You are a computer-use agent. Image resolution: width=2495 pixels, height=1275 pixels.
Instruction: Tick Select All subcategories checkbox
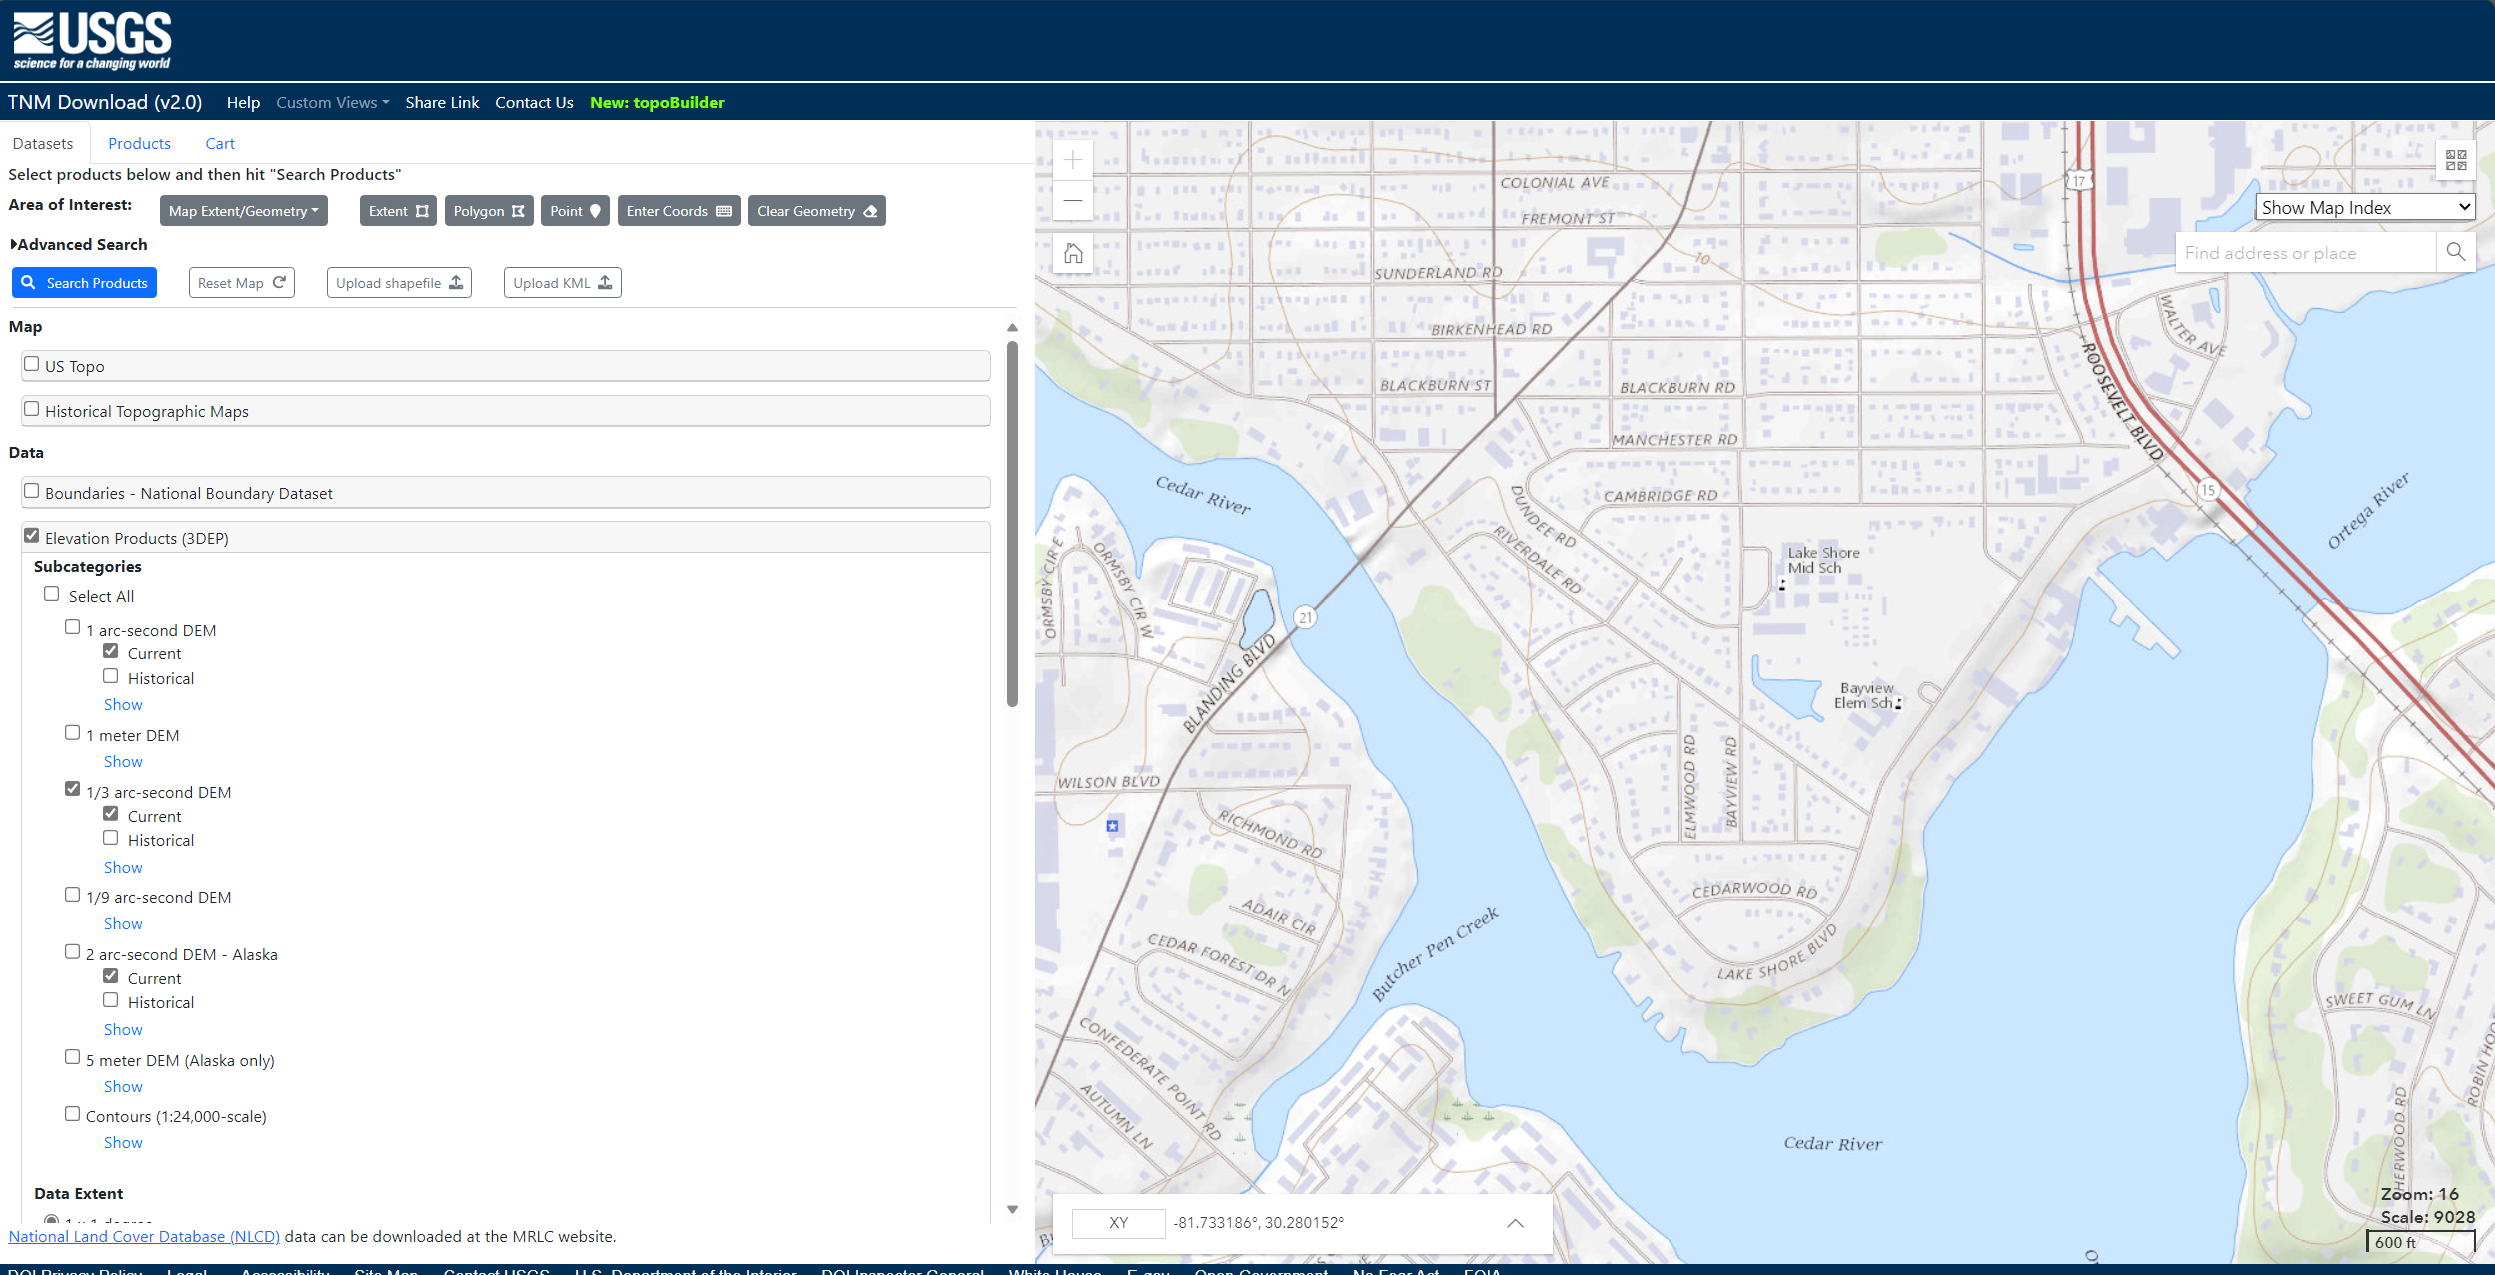(52, 594)
